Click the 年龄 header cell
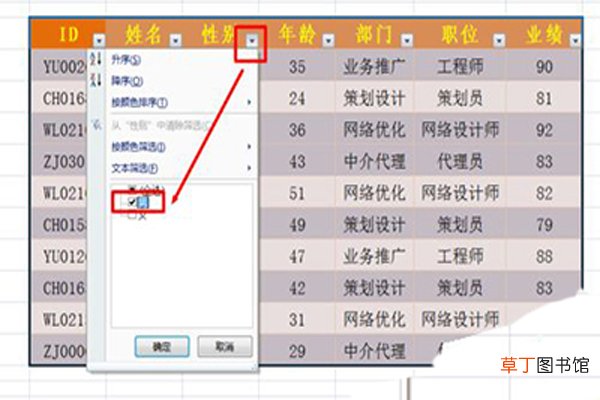This screenshot has height=400, width=600. pos(297,34)
